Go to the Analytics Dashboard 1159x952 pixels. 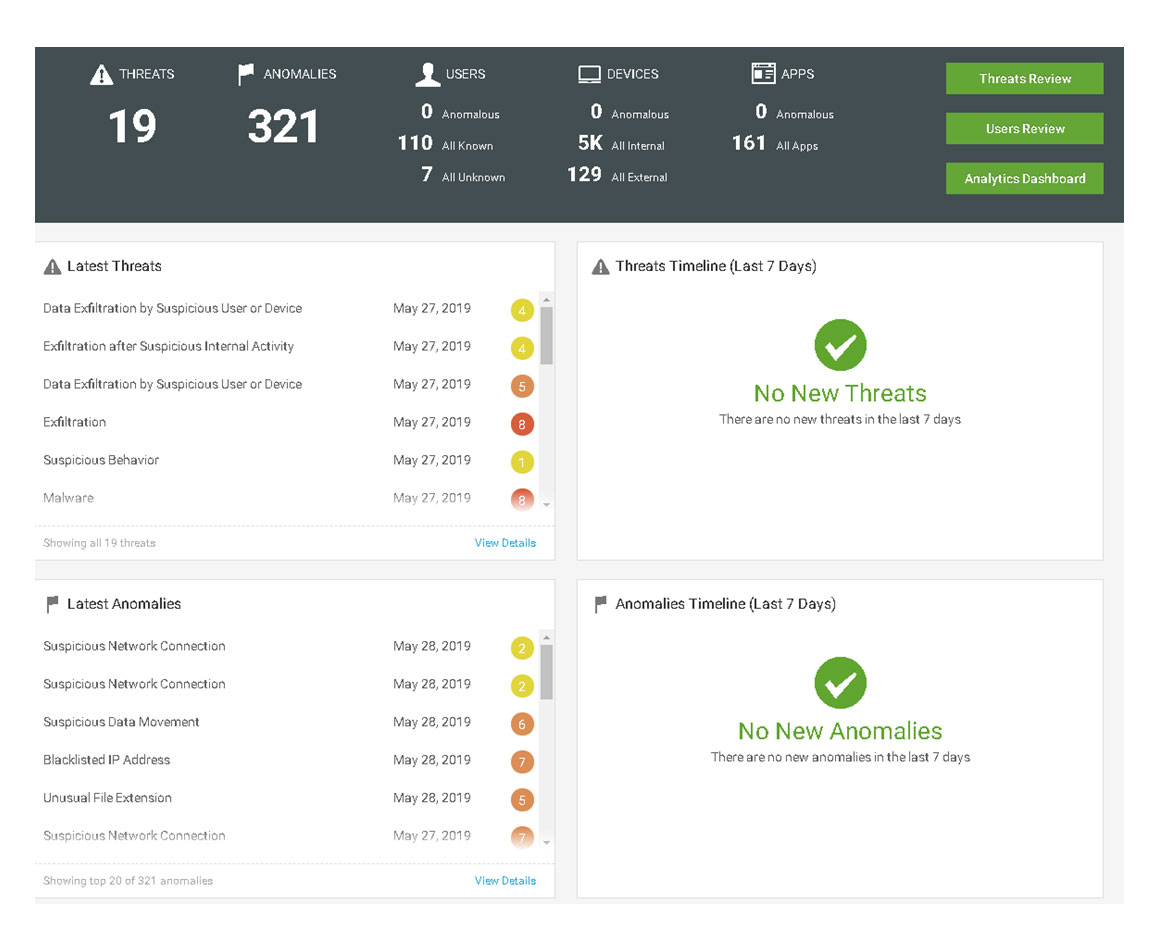pos(1024,179)
